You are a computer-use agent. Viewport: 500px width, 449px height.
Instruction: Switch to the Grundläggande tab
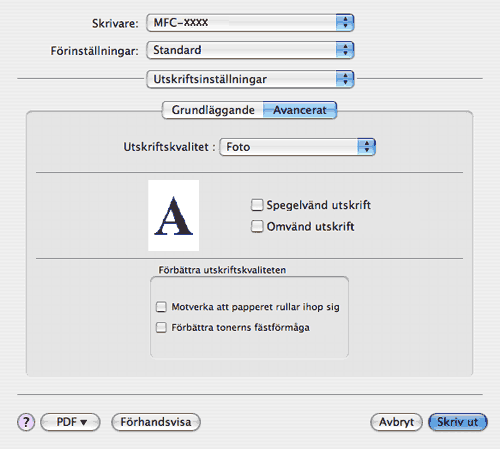click(213, 110)
